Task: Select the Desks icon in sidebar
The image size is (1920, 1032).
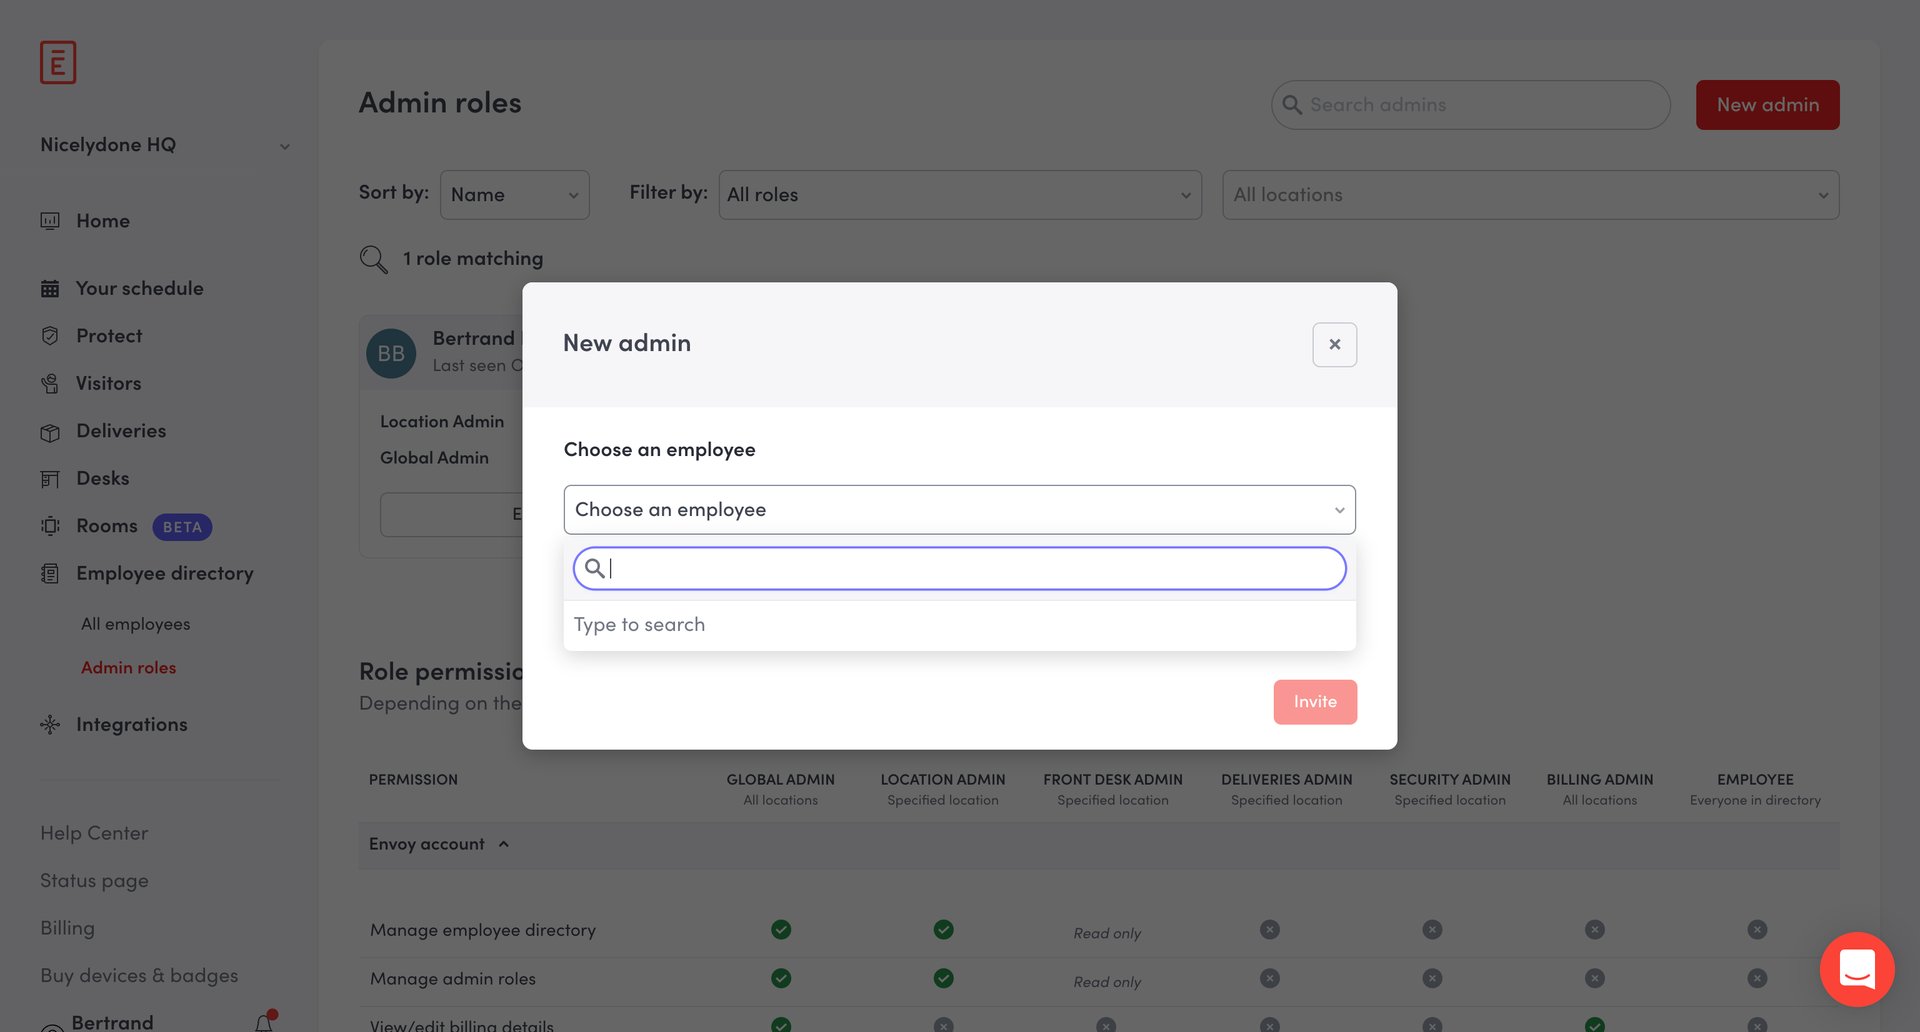Action: tap(51, 478)
